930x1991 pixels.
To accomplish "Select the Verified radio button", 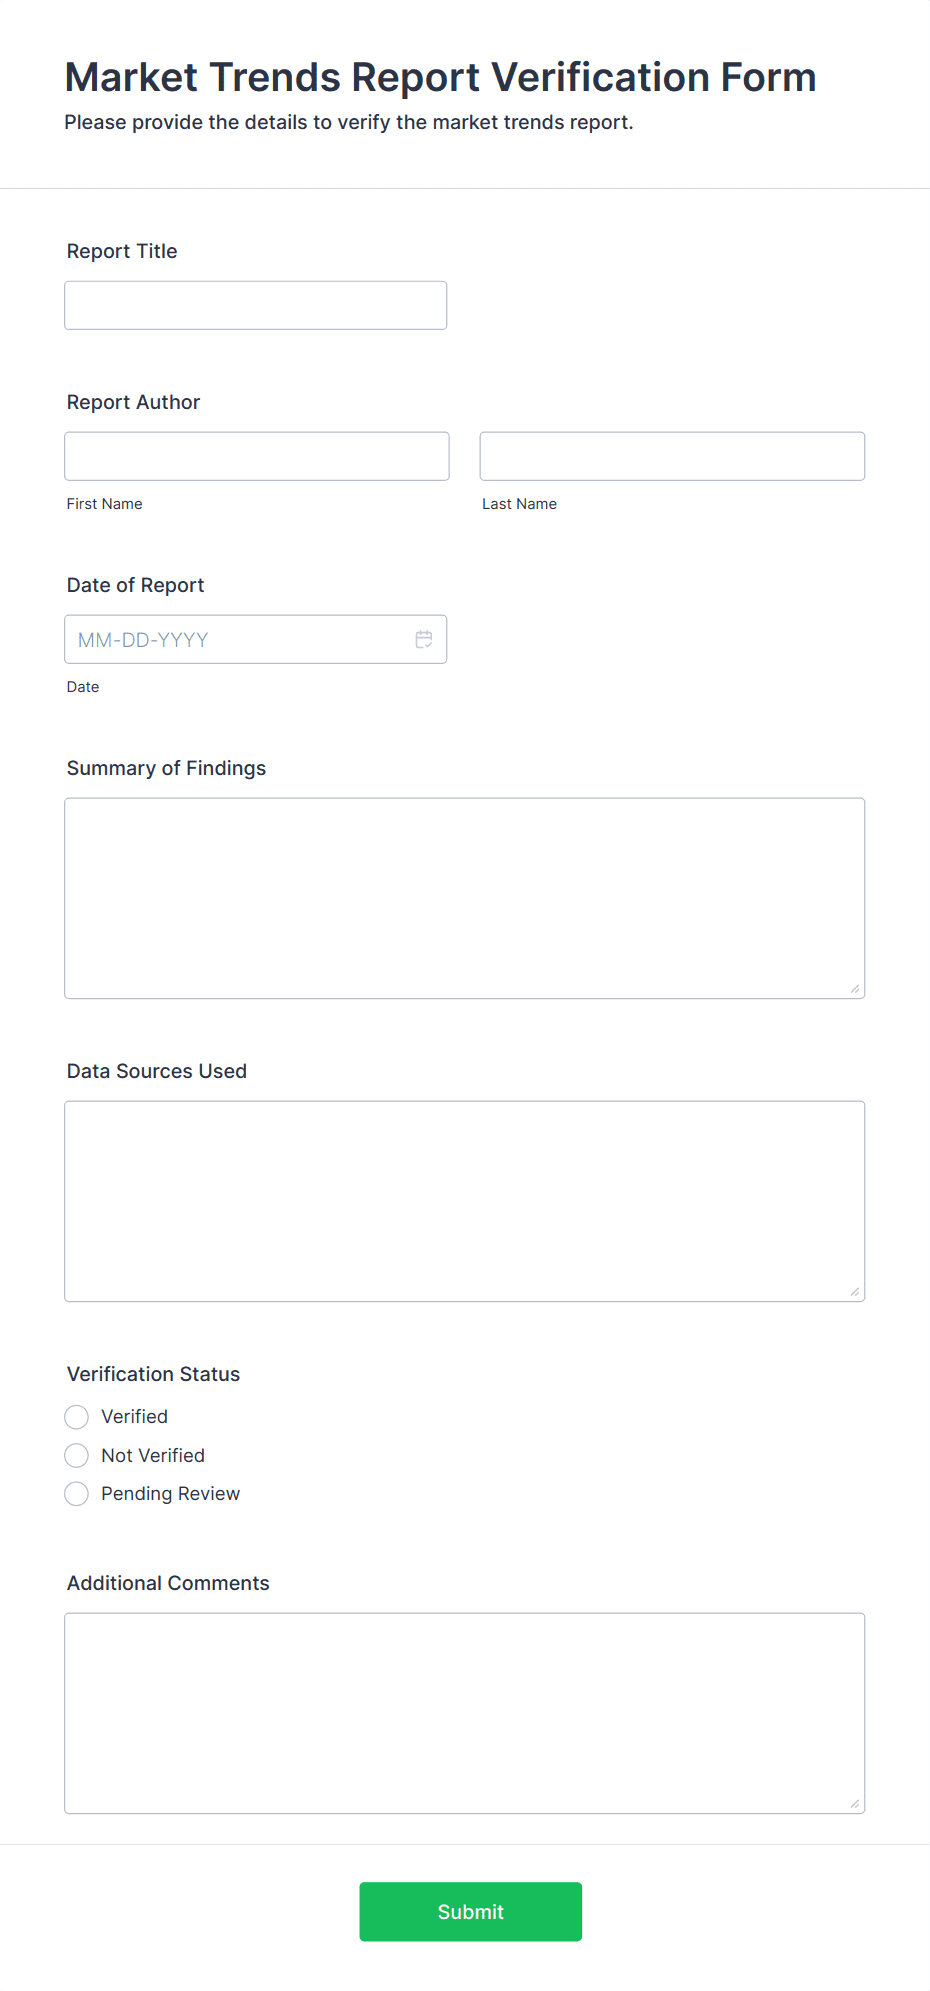I will click(x=77, y=1417).
